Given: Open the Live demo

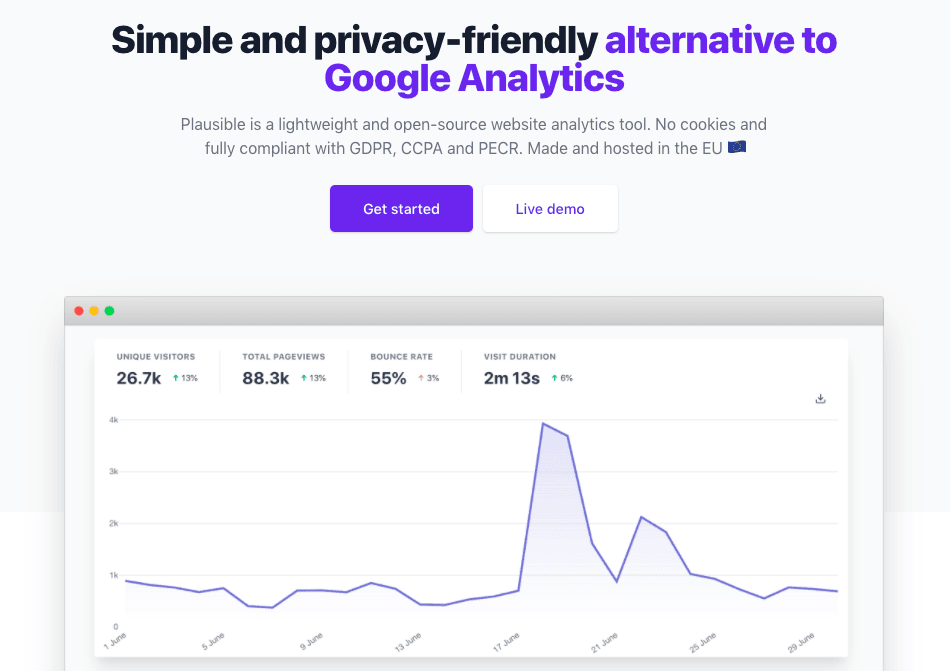Looking at the screenshot, I should [x=550, y=209].
